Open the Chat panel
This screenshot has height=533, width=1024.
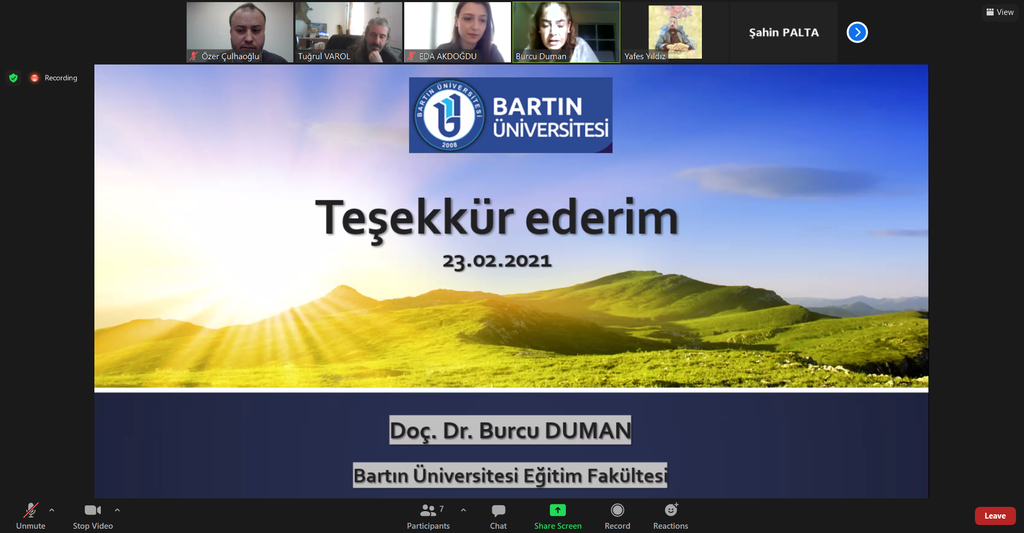(x=498, y=514)
